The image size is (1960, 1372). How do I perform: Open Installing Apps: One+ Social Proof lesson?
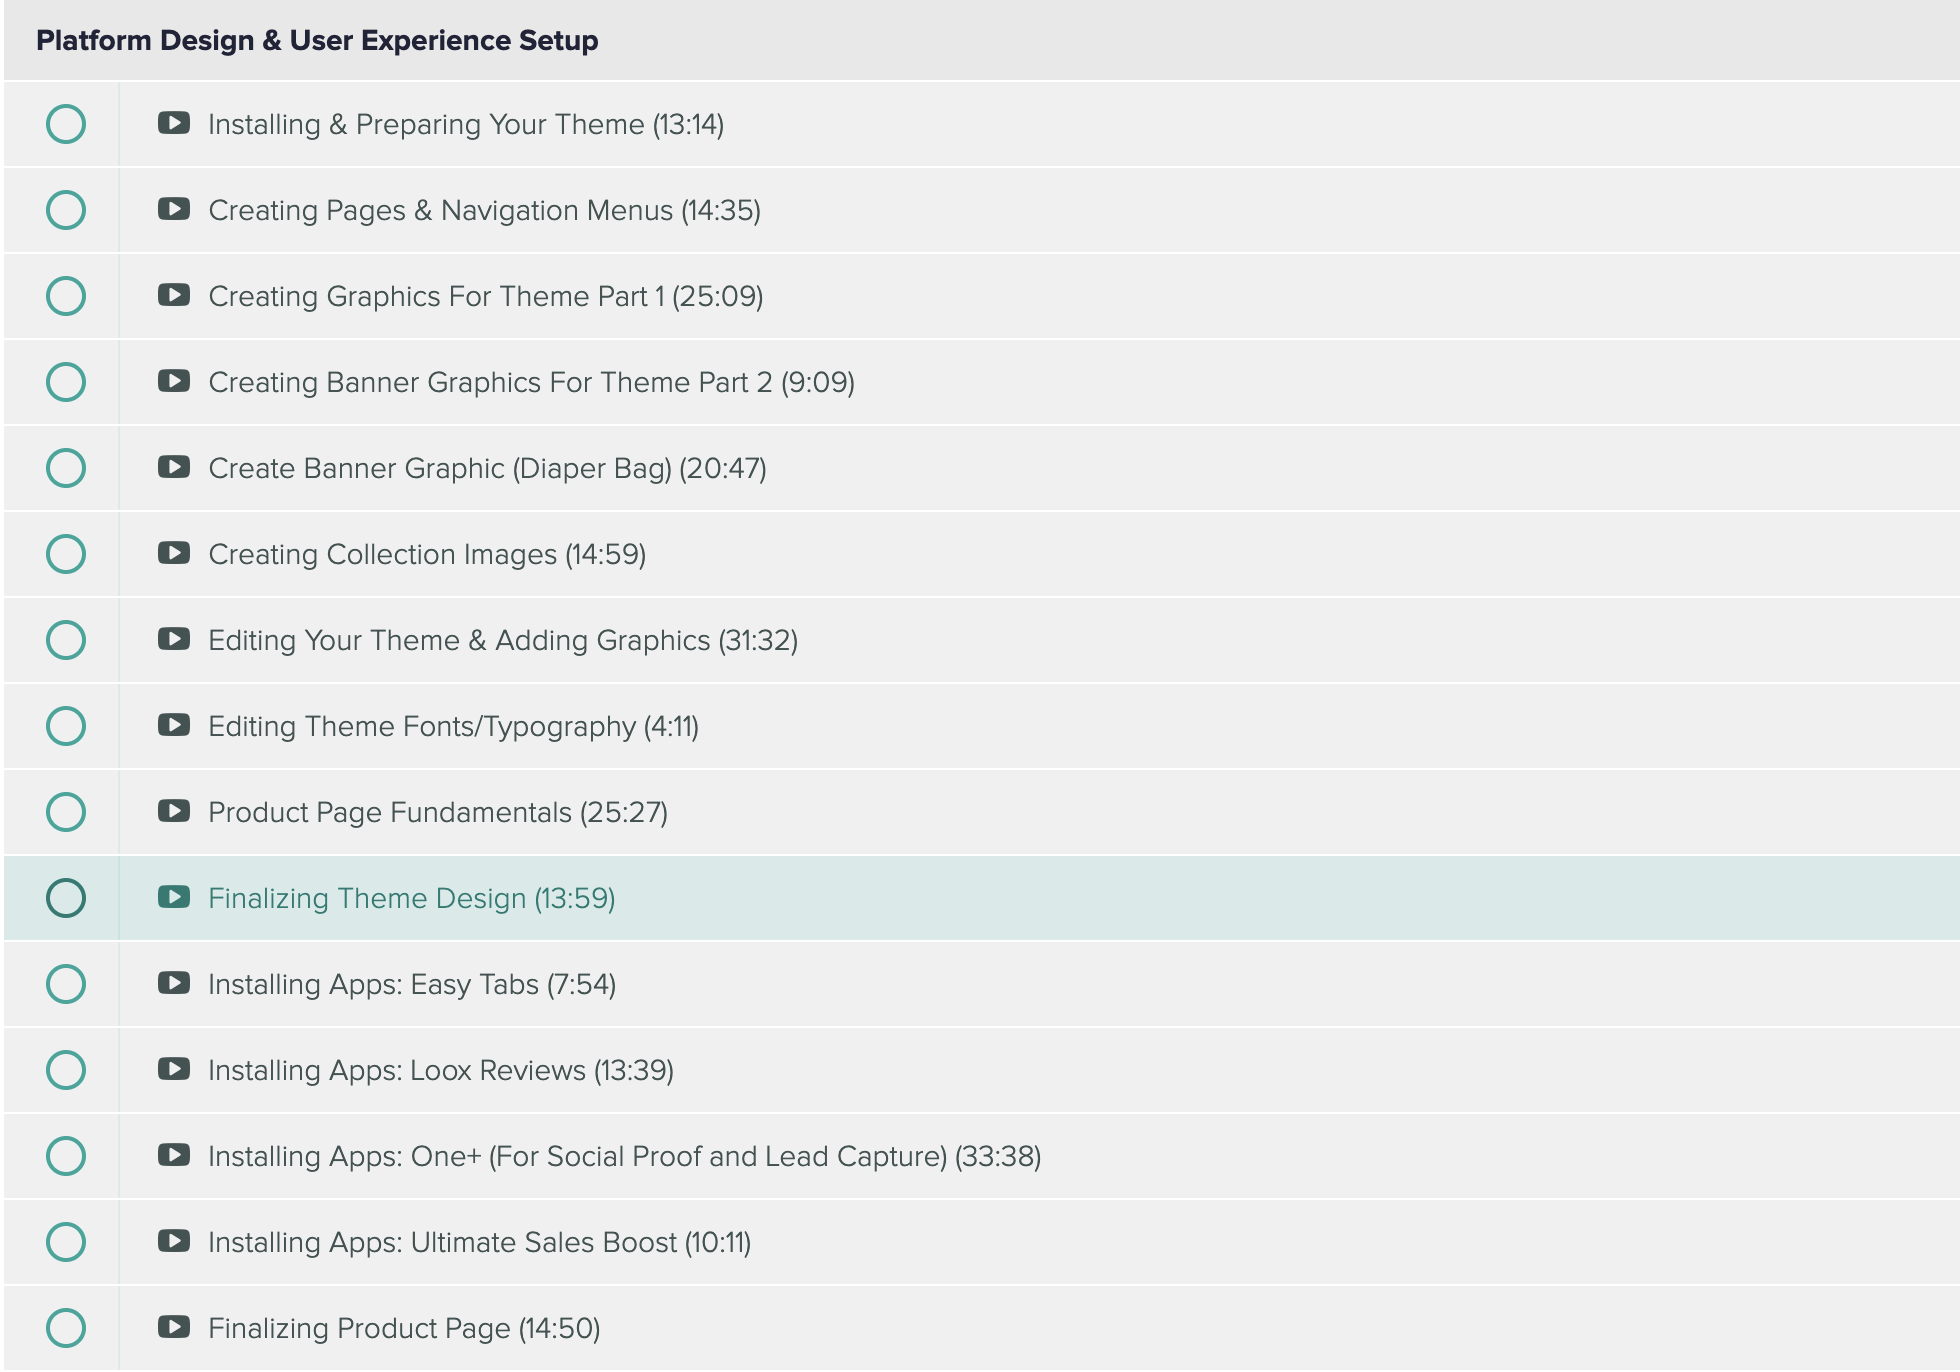pyautogui.click(x=624, y=1156)
